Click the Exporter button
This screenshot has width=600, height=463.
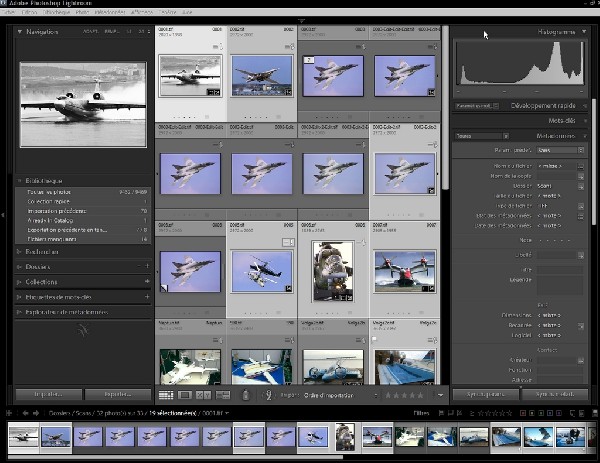118,394
